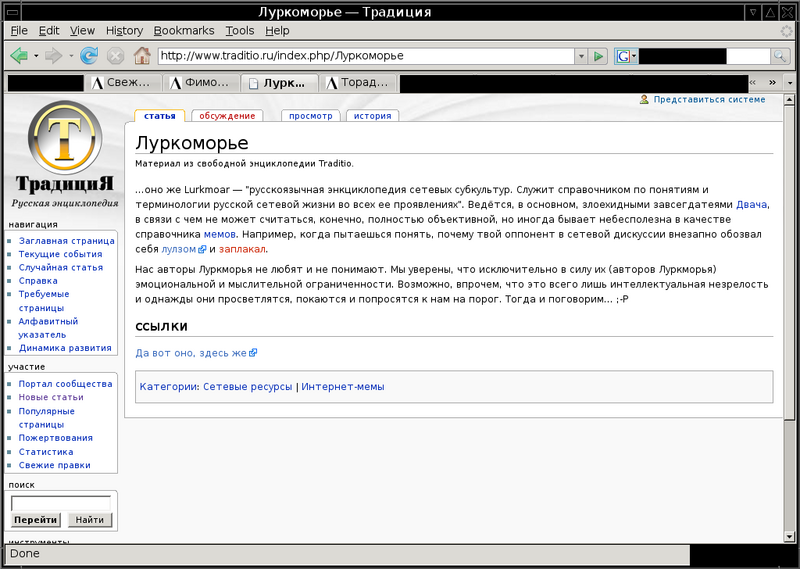Open the Back history dropdown arrow
Viewport: 800px width, 569px height.
point(36,56)
